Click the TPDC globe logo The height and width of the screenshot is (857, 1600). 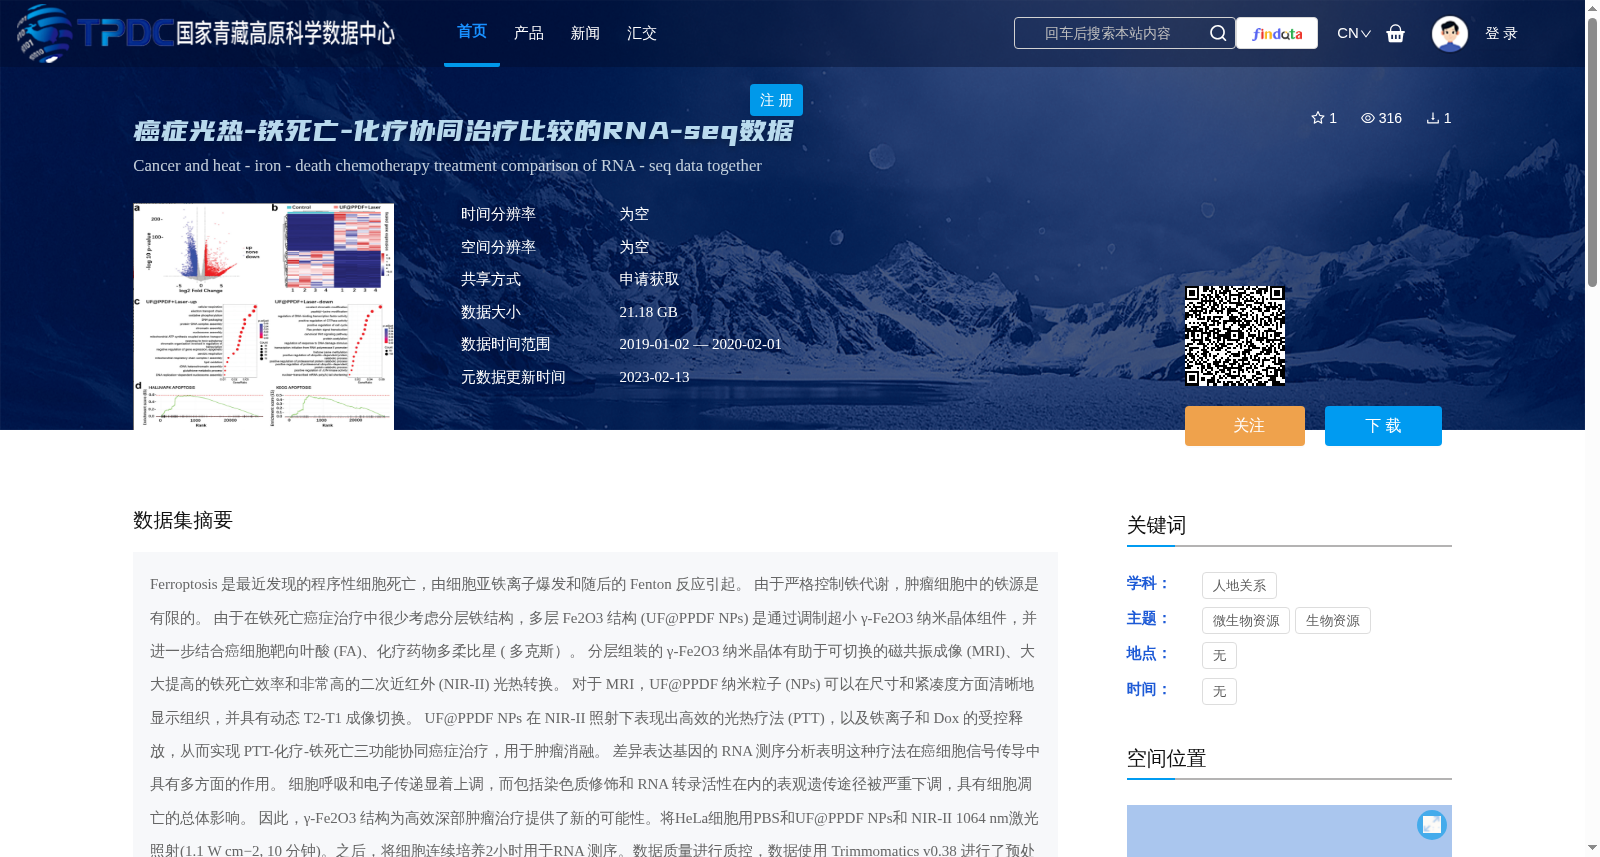43,33
